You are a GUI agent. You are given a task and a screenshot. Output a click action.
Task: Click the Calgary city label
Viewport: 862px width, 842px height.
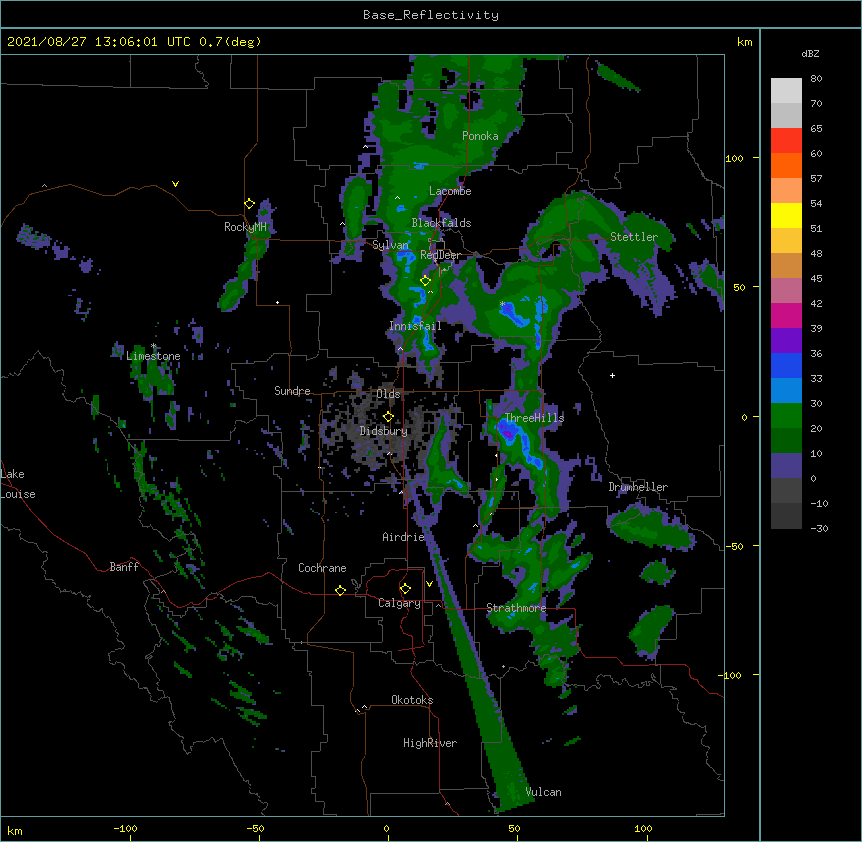(x=399, y=603)
